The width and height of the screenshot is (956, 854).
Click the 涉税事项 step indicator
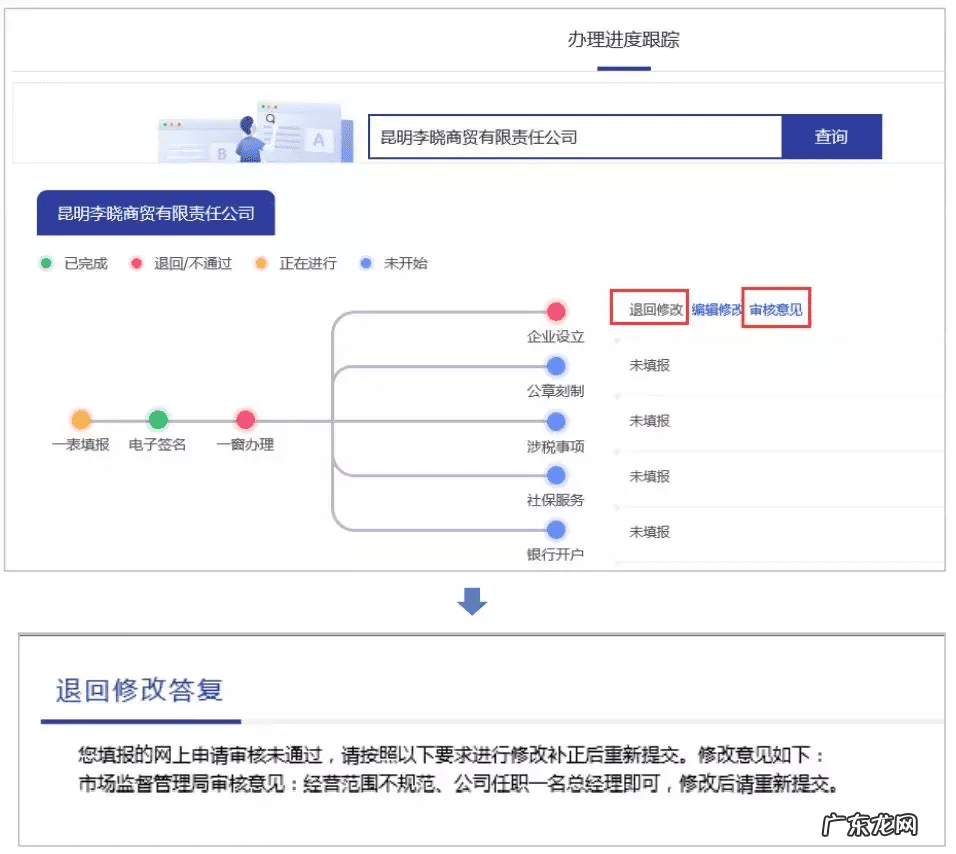[556, 421]
